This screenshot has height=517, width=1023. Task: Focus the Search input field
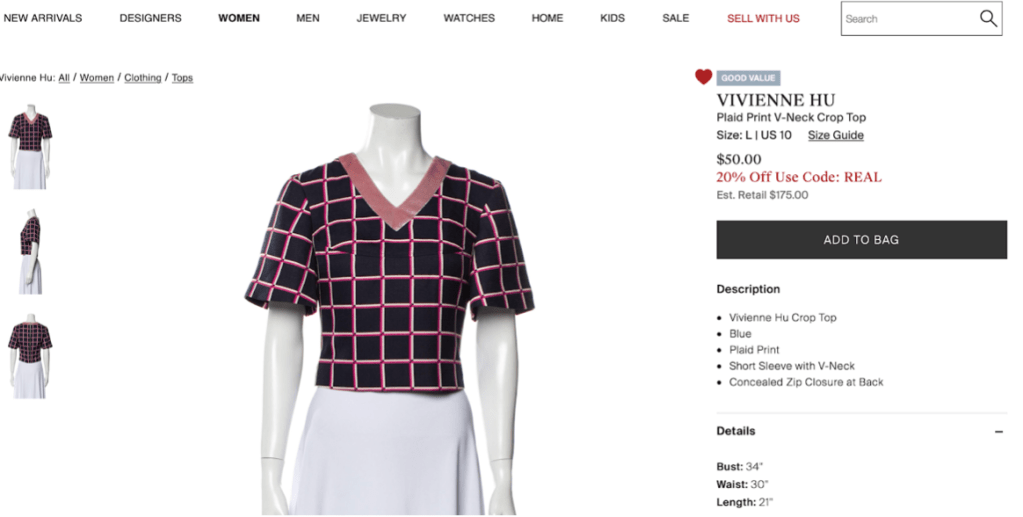(910, 18)
